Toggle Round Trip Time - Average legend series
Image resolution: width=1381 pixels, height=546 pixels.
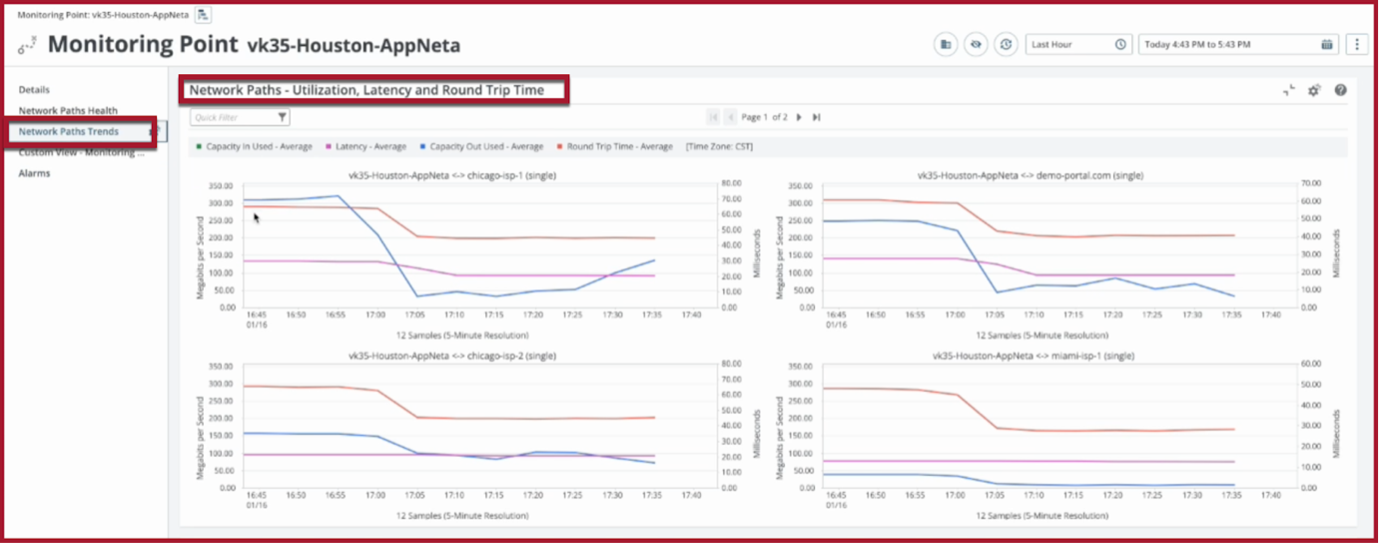click(614, 146)
